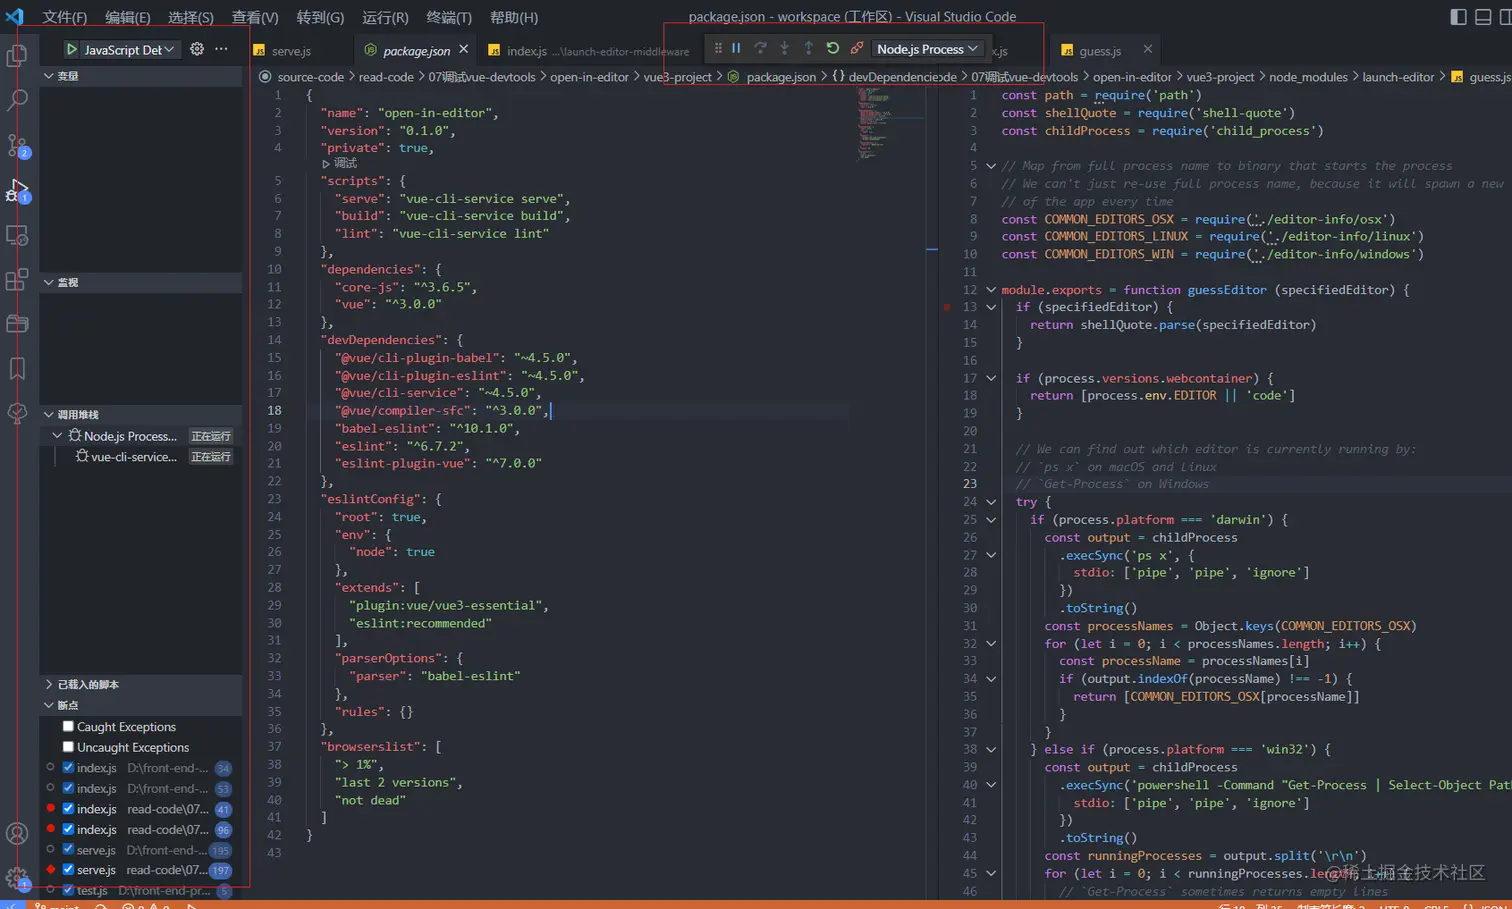Open the Manage gear in activity bar
The height and width of the screenshot is (909, 1512).
(17, 878)
